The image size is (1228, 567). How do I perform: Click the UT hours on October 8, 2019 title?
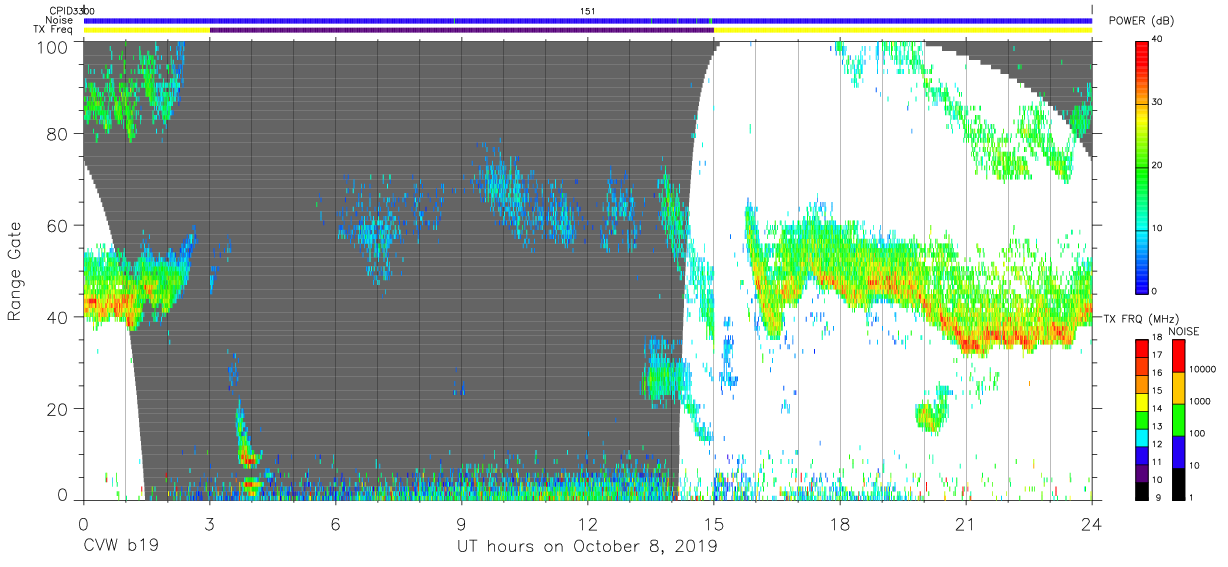[587, 547]
